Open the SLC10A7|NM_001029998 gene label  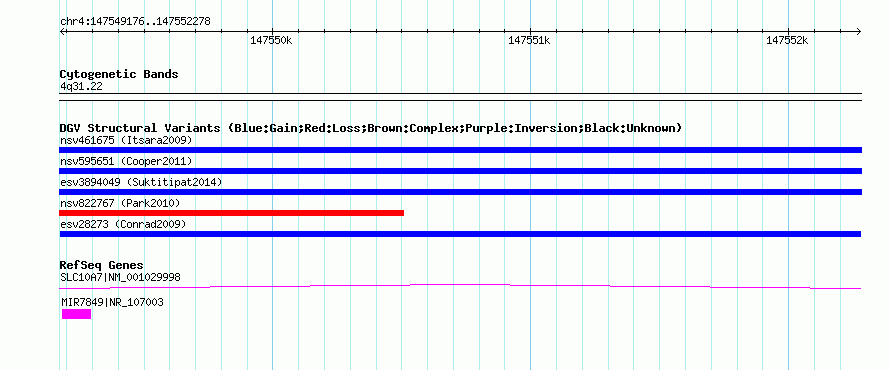click(x=120, y=278)
